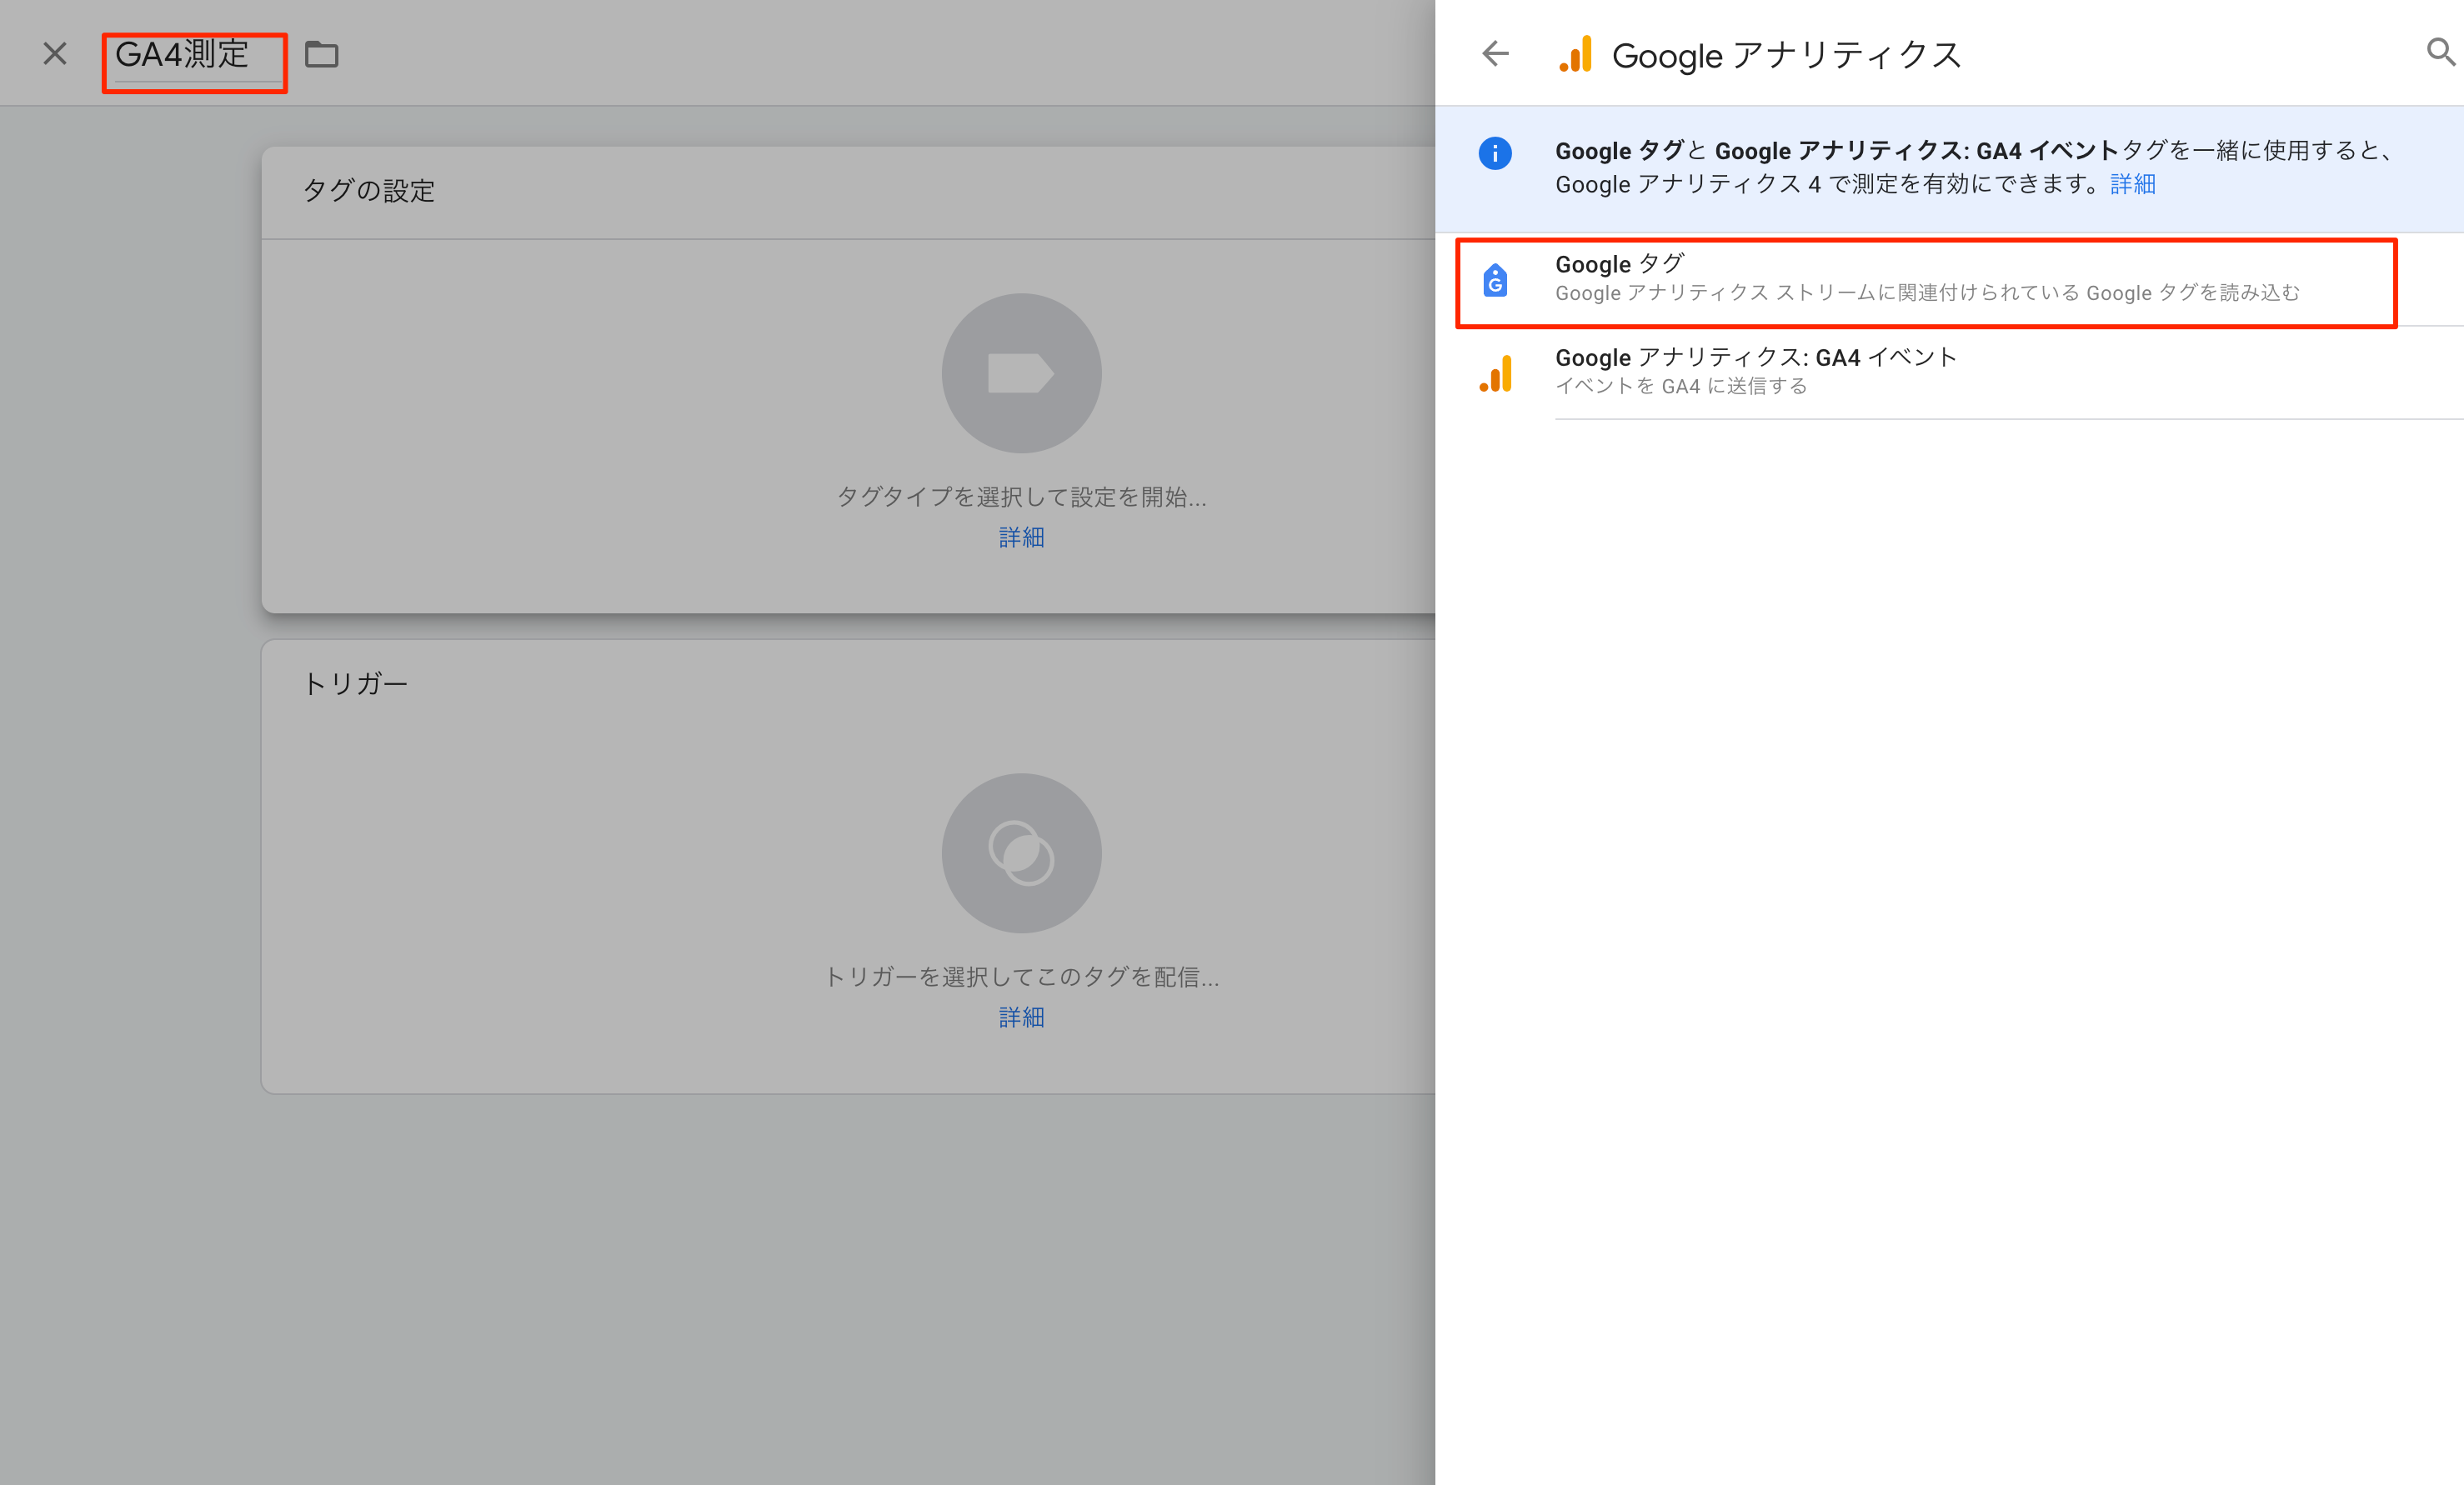Image resolution: width=2464 pixels, height=1485 pixels.
Task: Choose Google アナリティクス: GA4 イベント tag type
Action: [x=1949, y=372]
